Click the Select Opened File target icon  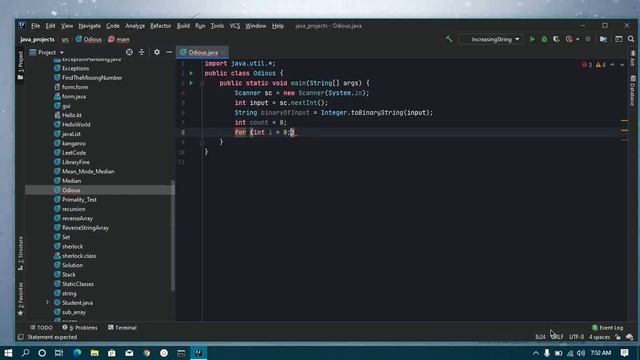click(x=129, y=52)
